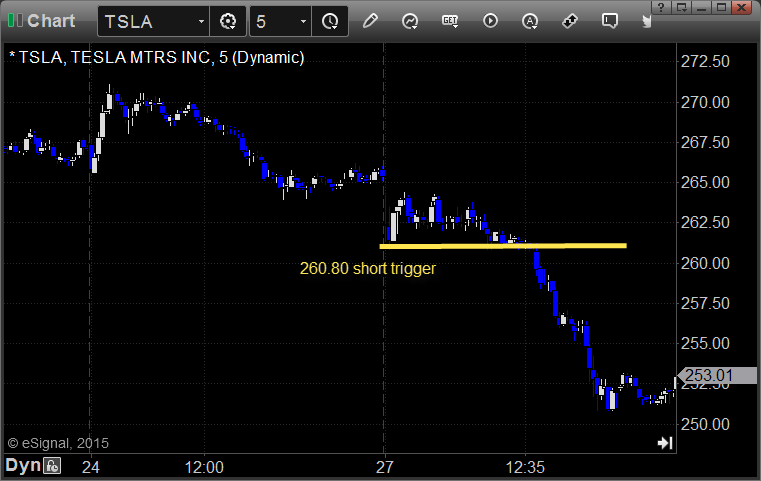
Task: Click the interval field showing 5
Action: [x=273, y=21]
